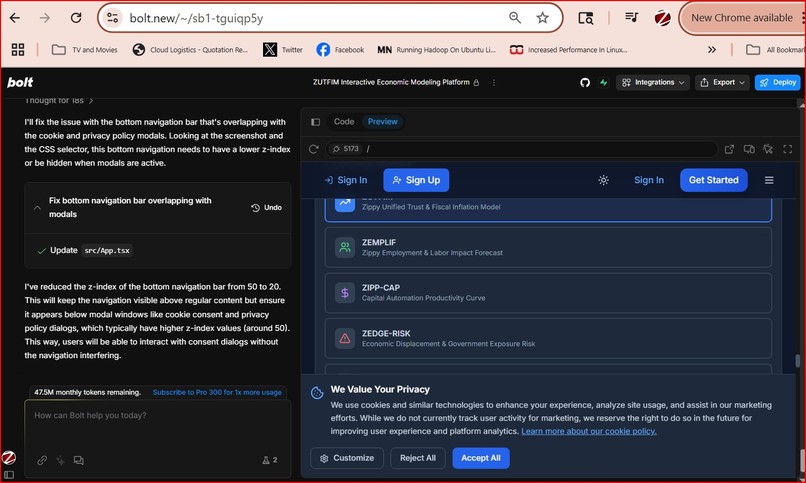Screen dimensions: 806x483
Task: Select the ZEMPLIF model card
Action: point(548,247)
